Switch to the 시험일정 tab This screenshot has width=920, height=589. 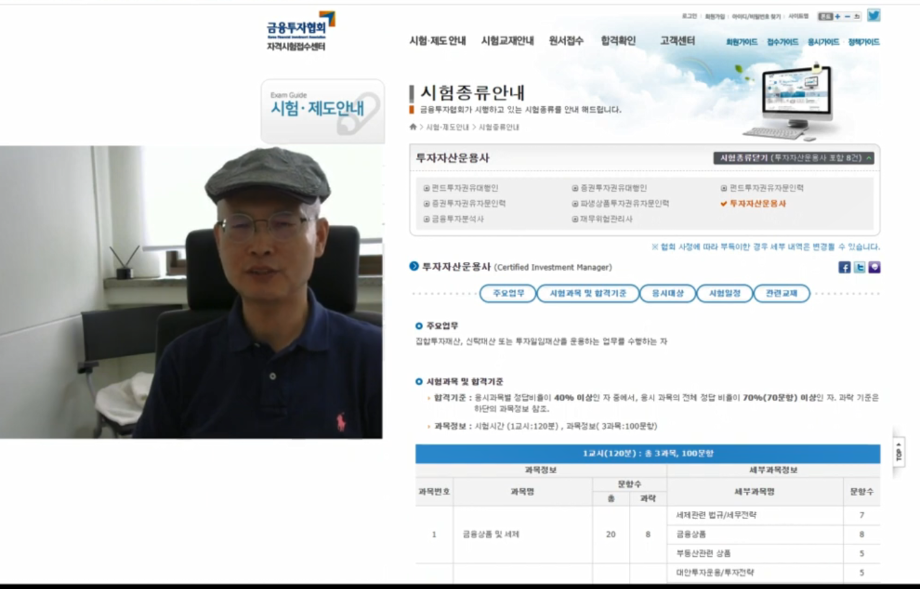(x=723, y=294)
